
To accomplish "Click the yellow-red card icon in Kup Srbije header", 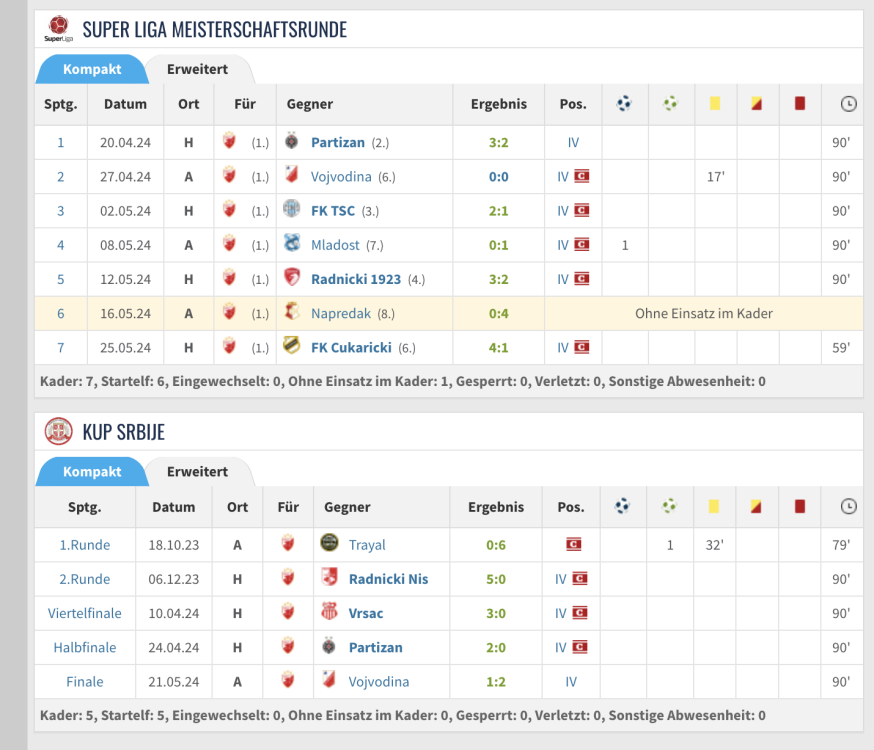I will (756, 507).
